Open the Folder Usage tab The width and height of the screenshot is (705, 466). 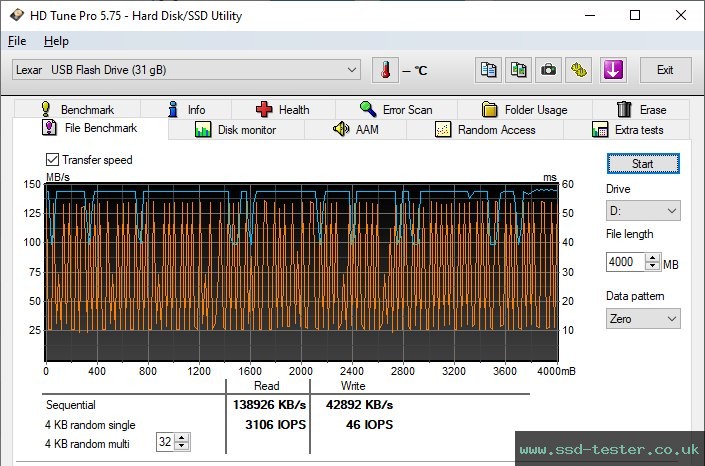524,109
